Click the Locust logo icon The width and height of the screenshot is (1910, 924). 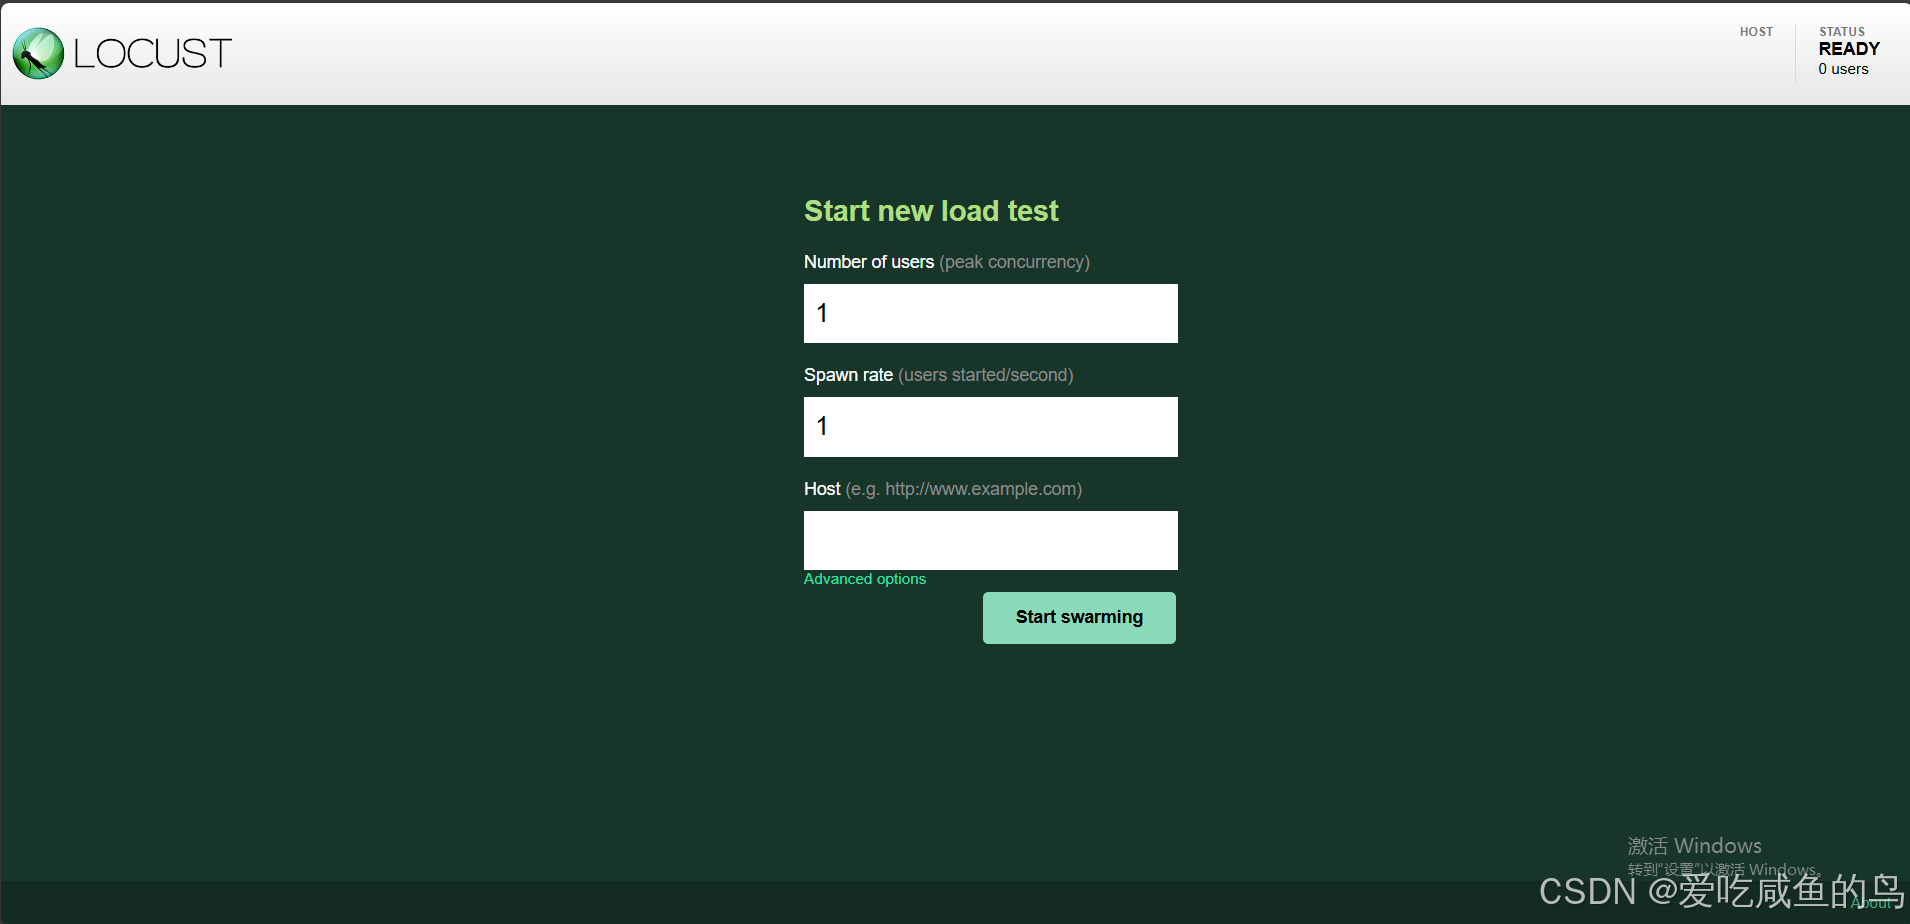(38, 54)
